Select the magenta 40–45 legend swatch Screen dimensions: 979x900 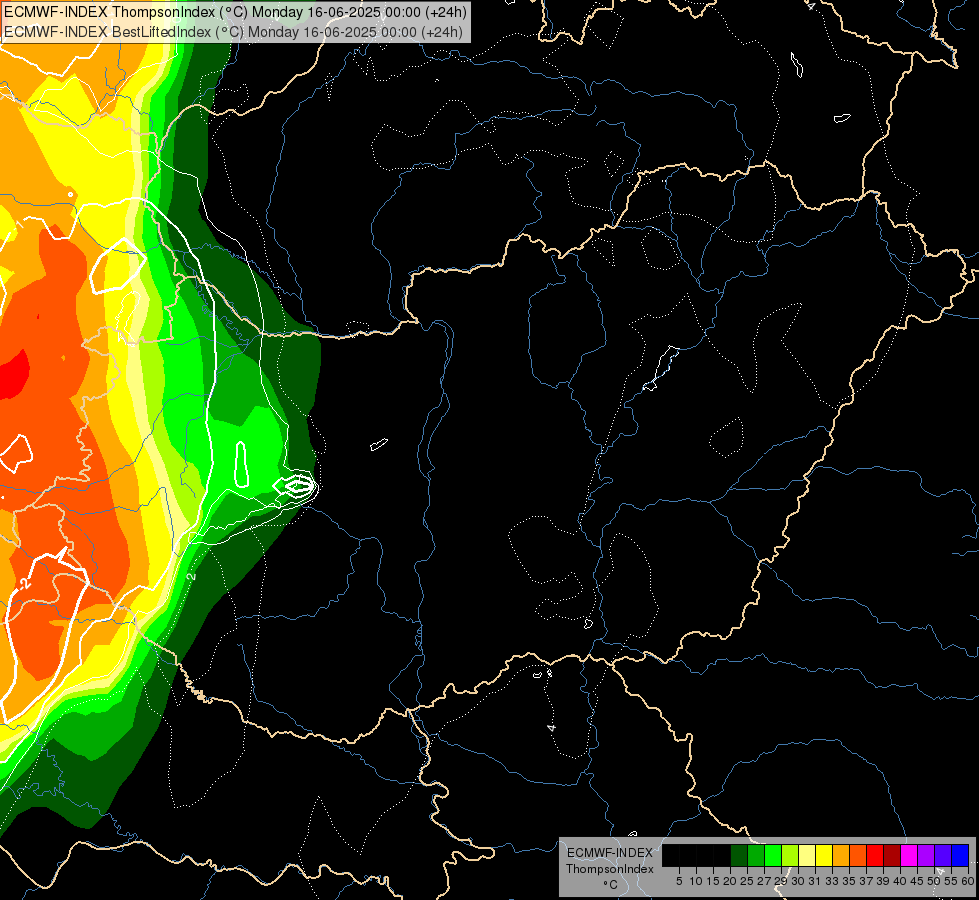point(909,855)
